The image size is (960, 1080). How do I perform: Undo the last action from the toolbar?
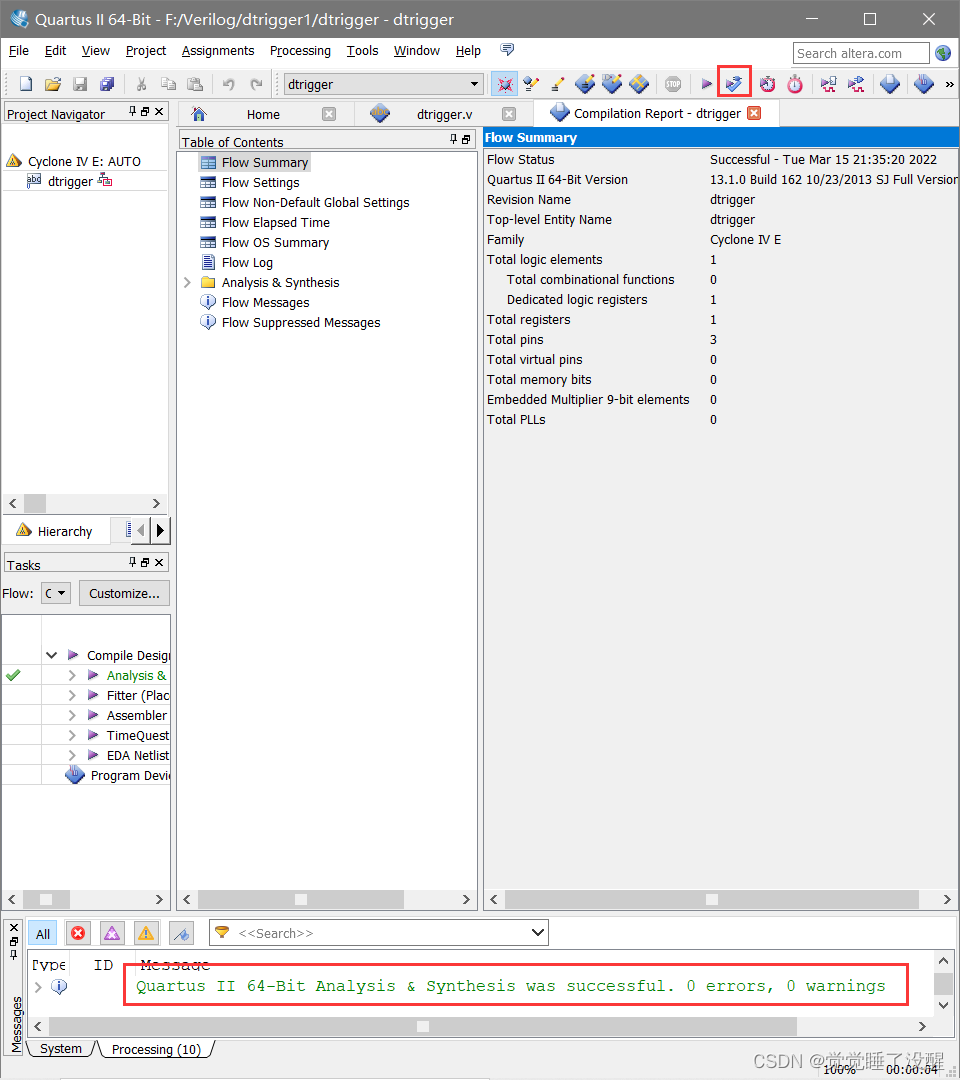point(229,84)
